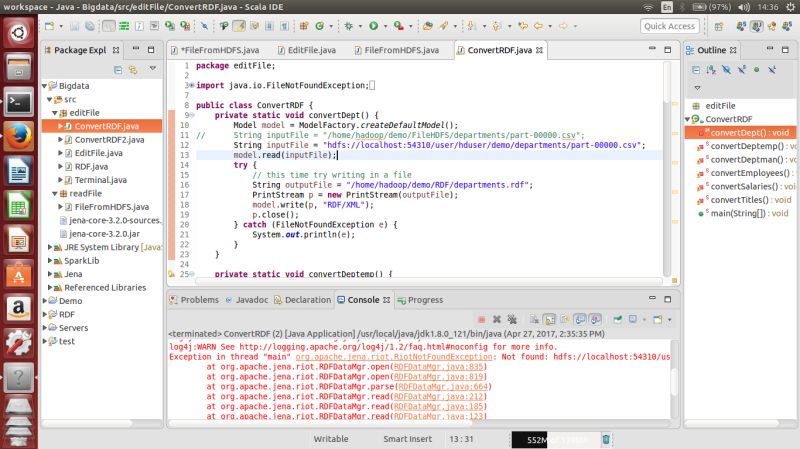The width and height of the screenshot is (800, 449).
Task: Open the Declaration tab
Action: 303,300
